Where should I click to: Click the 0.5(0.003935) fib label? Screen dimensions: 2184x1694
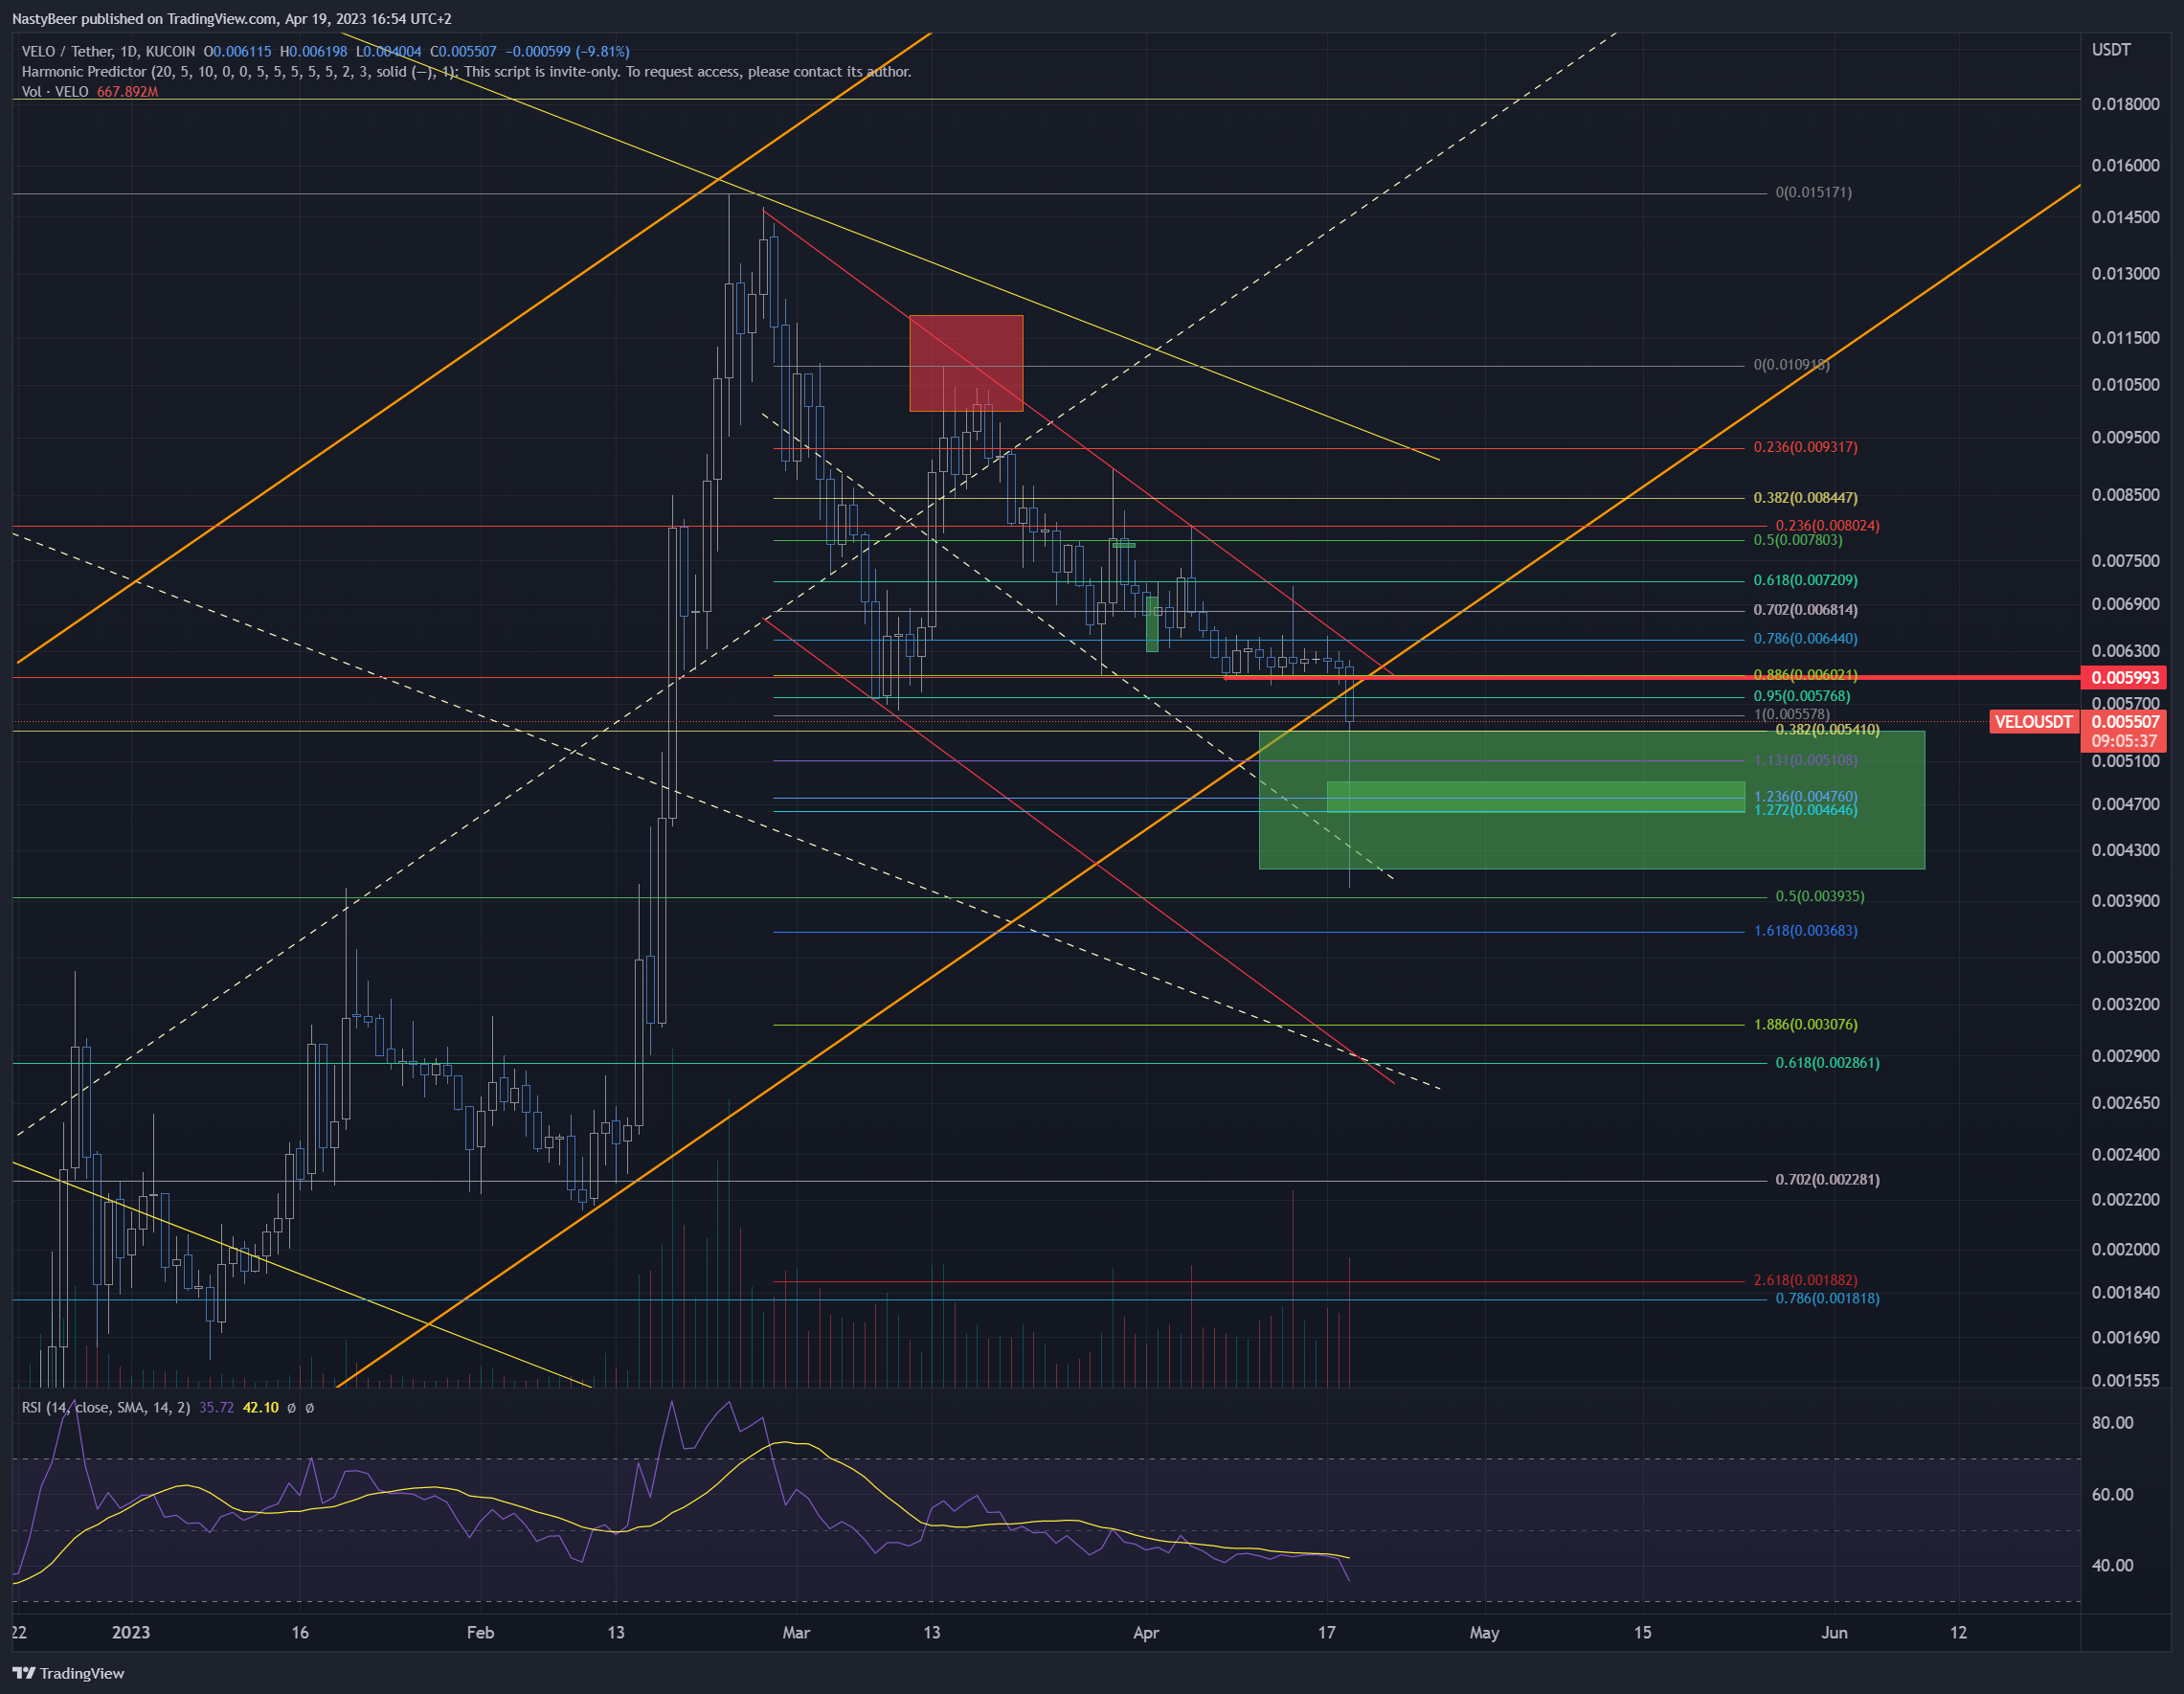1819,896
